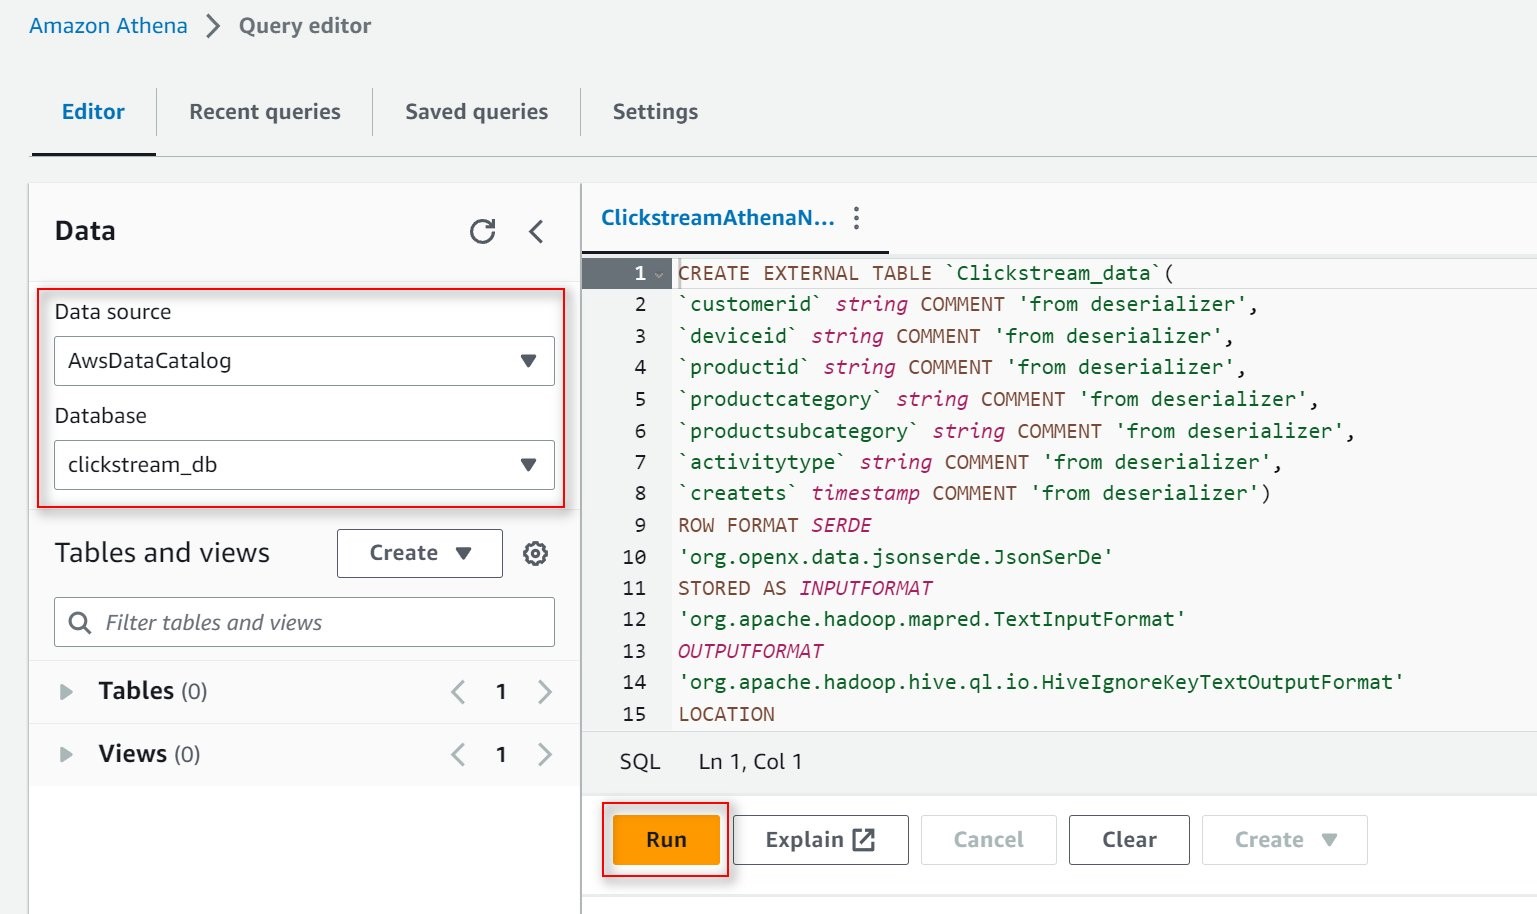Select the Saved queries tab
The height and width of the screenshot is (914, 1537).
pyautogui.click(x=476, y=112)
